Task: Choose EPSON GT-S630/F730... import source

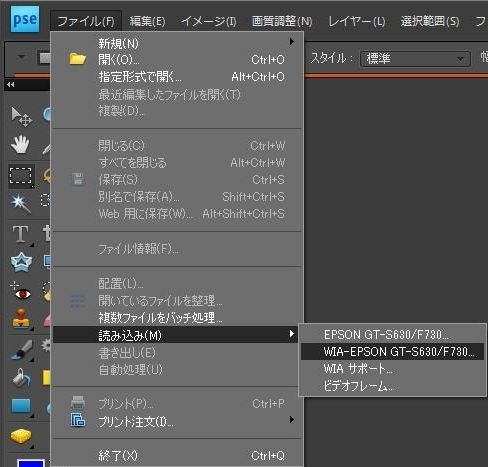Action: click(392, 334)
